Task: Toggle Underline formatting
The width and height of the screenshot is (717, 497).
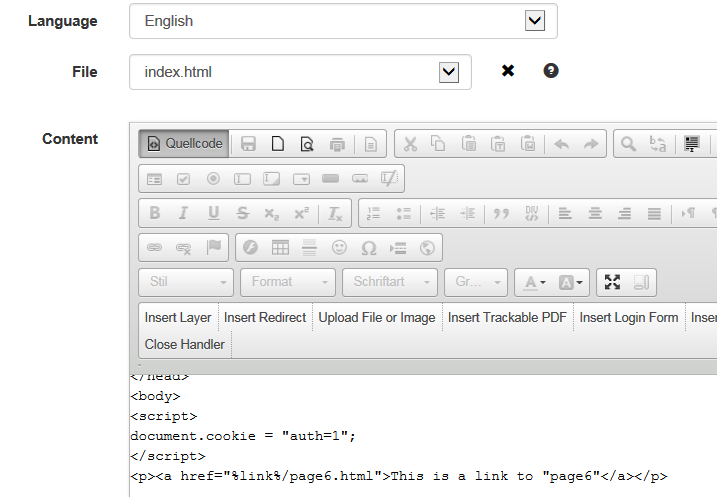Action: pos(214,213)
